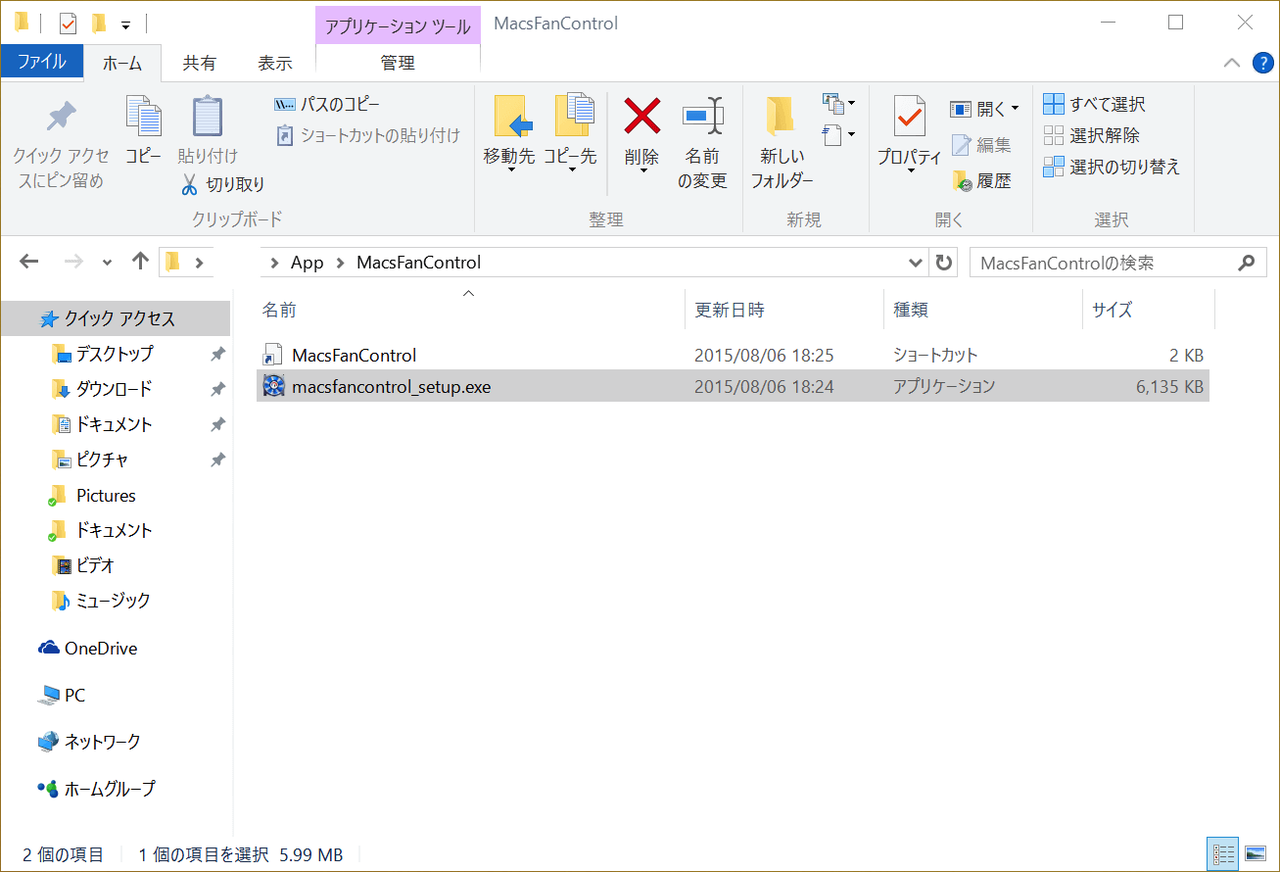Go up one folder level

tap(140, 262)
